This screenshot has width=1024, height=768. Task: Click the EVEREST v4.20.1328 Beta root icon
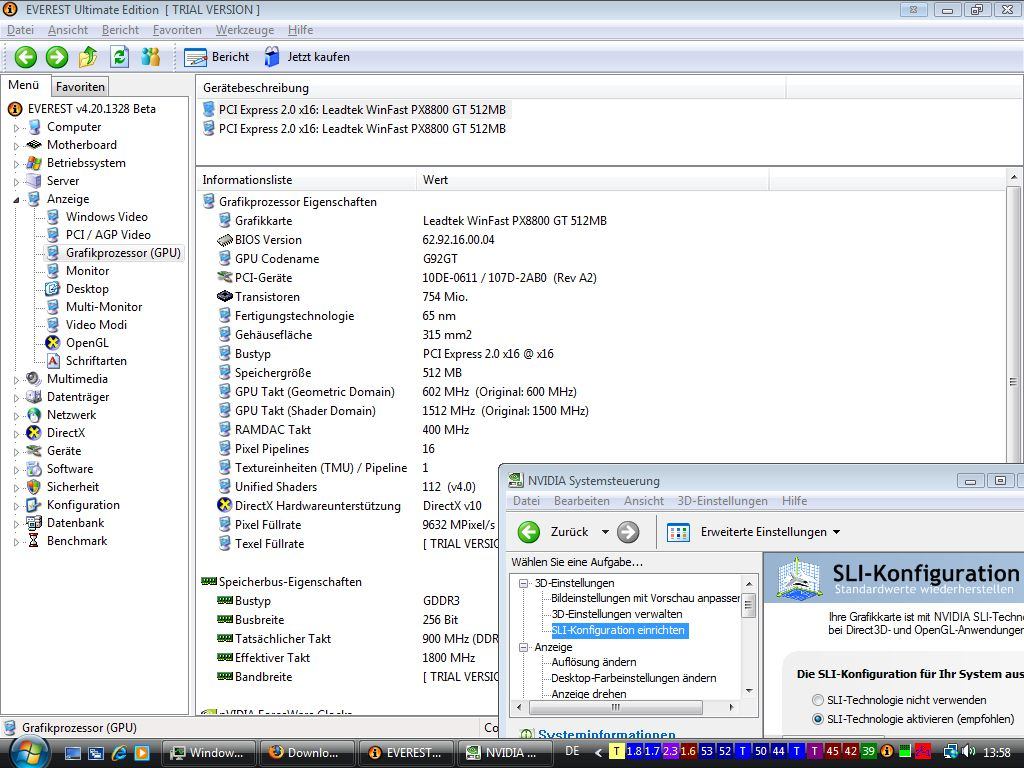coord(14,109)
